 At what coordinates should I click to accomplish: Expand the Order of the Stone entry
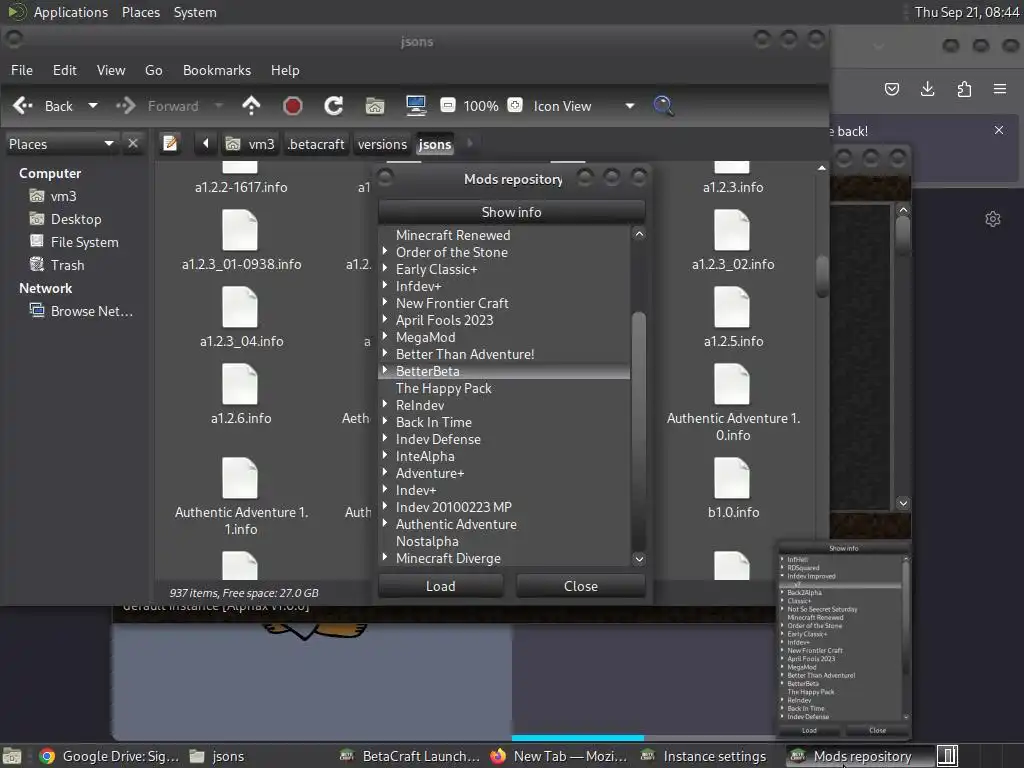385,251
